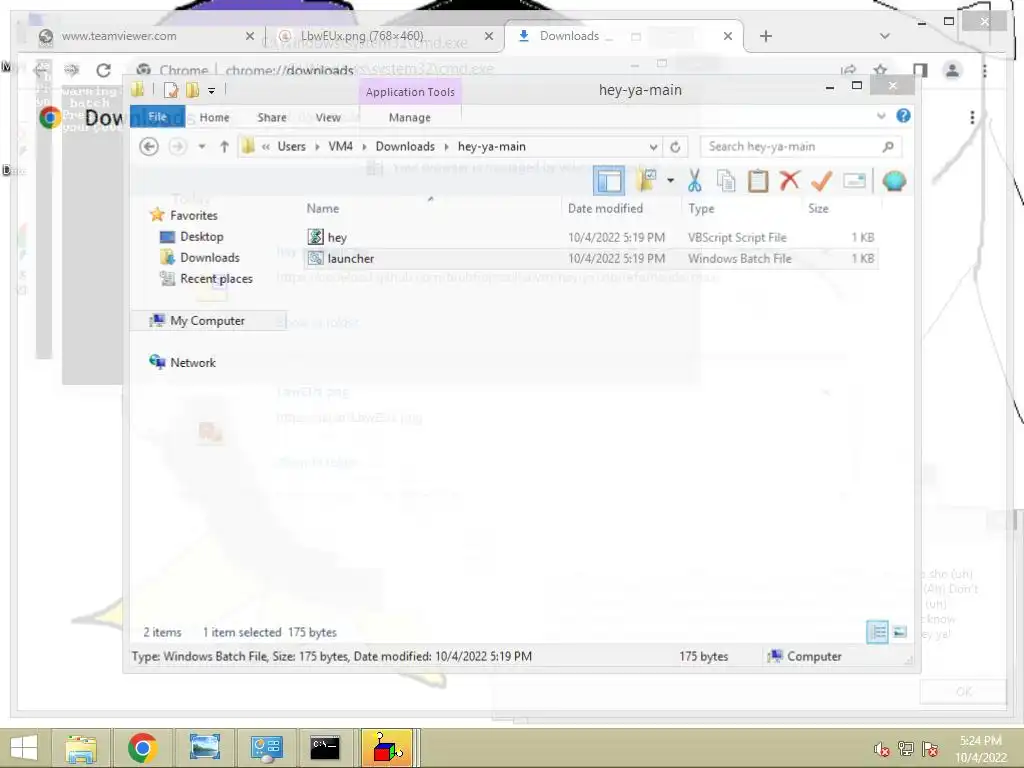The height and width of the screenshot is (768, 1024).
Task: Click muted volume tray icon
Action: (x=881, y=749)
